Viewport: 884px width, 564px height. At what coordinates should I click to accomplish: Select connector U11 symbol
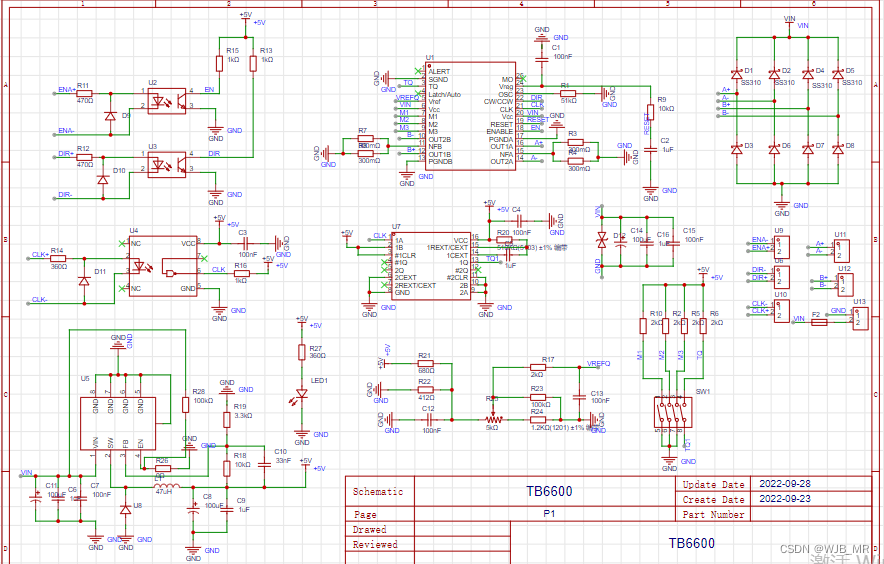pos(842,251)
